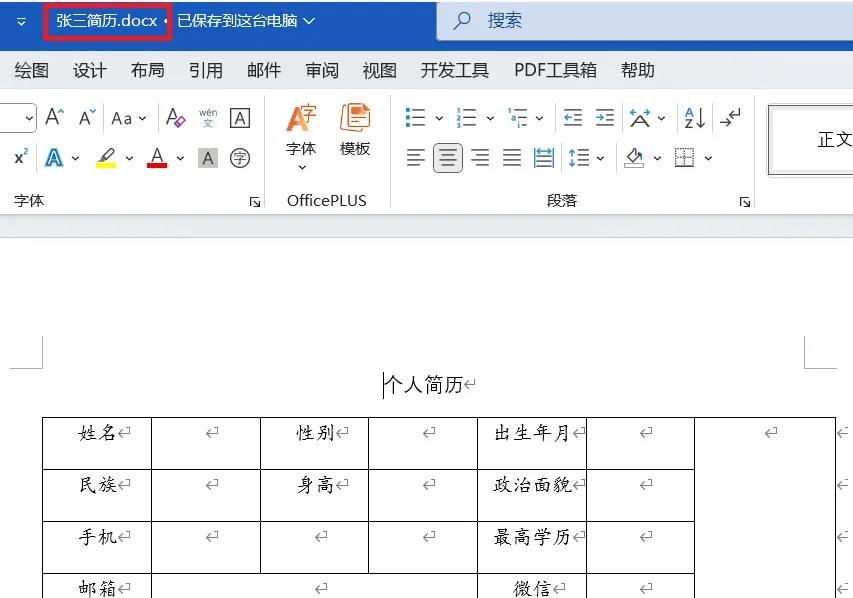The height and width of the screenshot is (598, 853).
Task: Switch to the 设计 tab
Action: point(90,70)
